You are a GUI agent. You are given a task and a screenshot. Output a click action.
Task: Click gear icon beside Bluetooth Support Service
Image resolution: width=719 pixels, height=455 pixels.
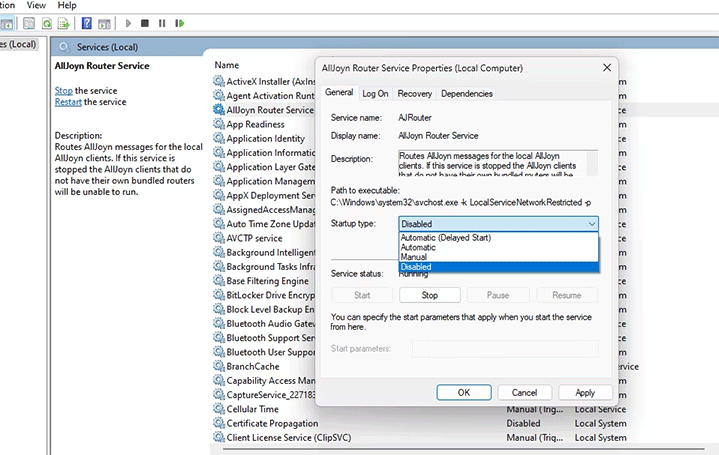pyautogui.click(x=219, y=337)
